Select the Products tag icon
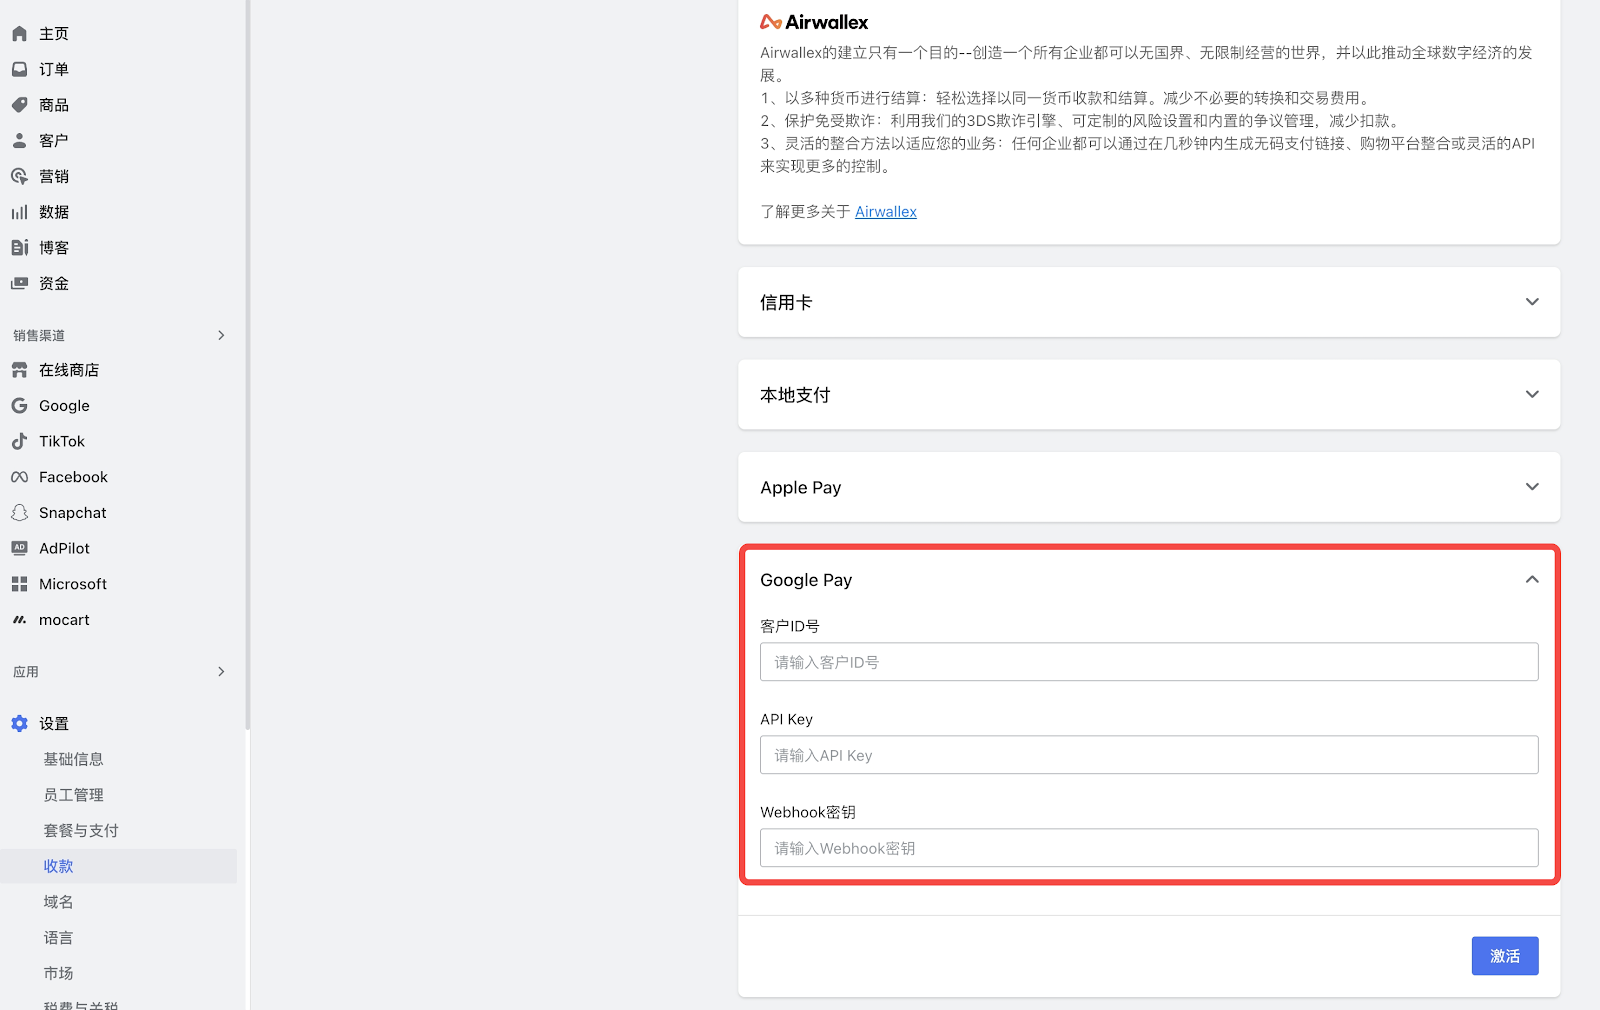The height and width of the screenshot is (1010, 1600). [x=19, y=105]
